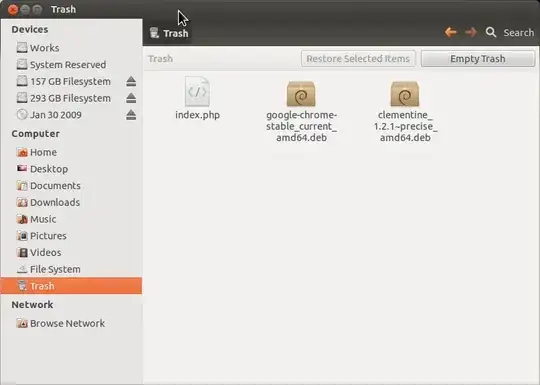
Task: Click the System Reserved drive icon
Action: coord(22,64)
